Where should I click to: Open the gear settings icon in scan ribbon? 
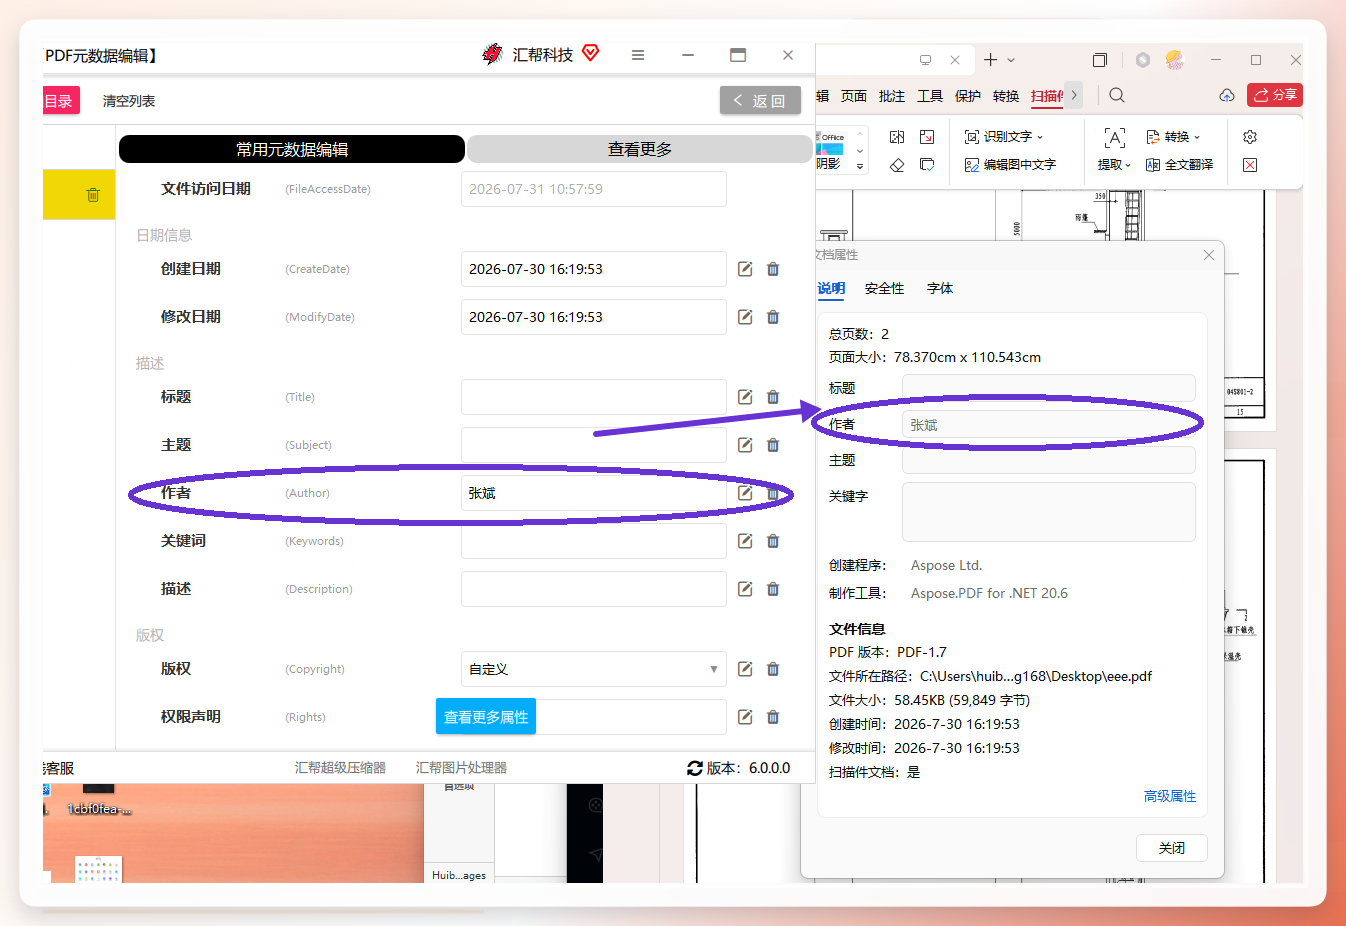(x=1250, y=137)
